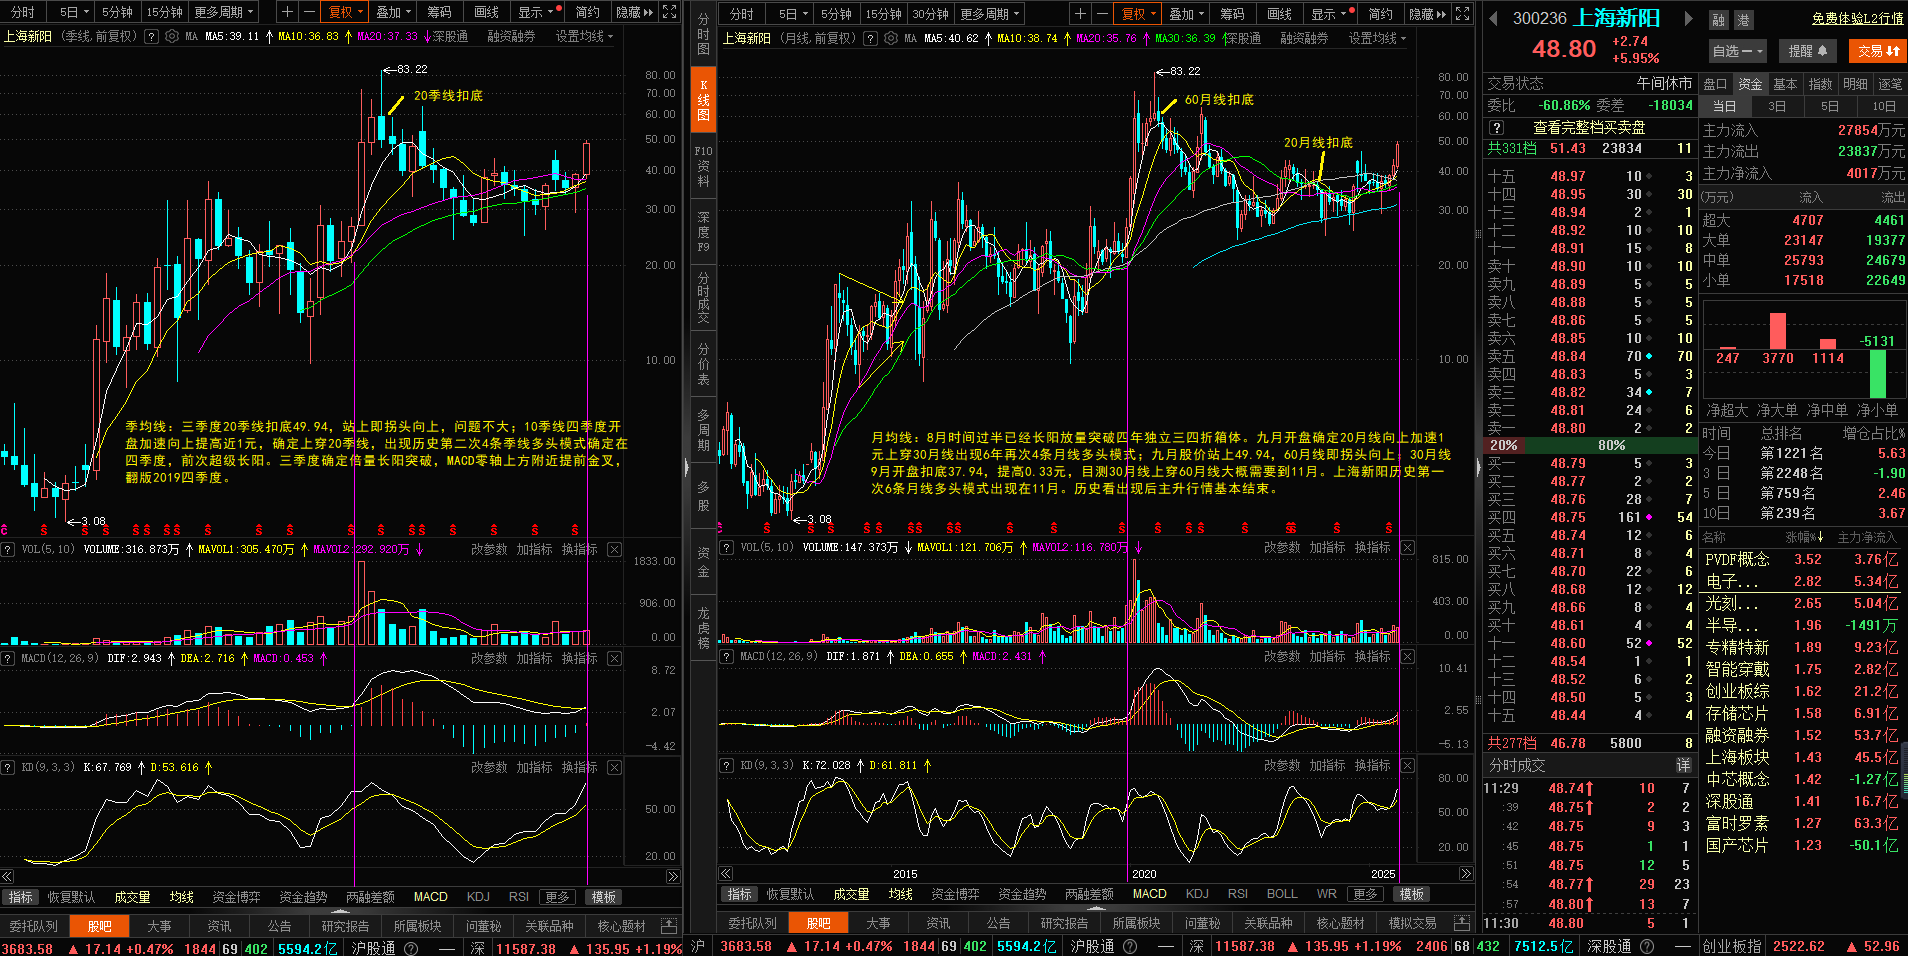
Task: Toggle WR indicator in right chart
Action: [1326, 894]
